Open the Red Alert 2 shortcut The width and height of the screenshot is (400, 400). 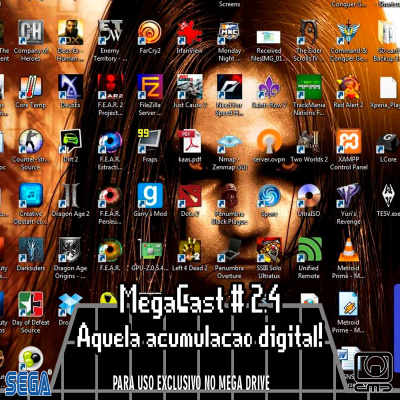coord(348,87)
